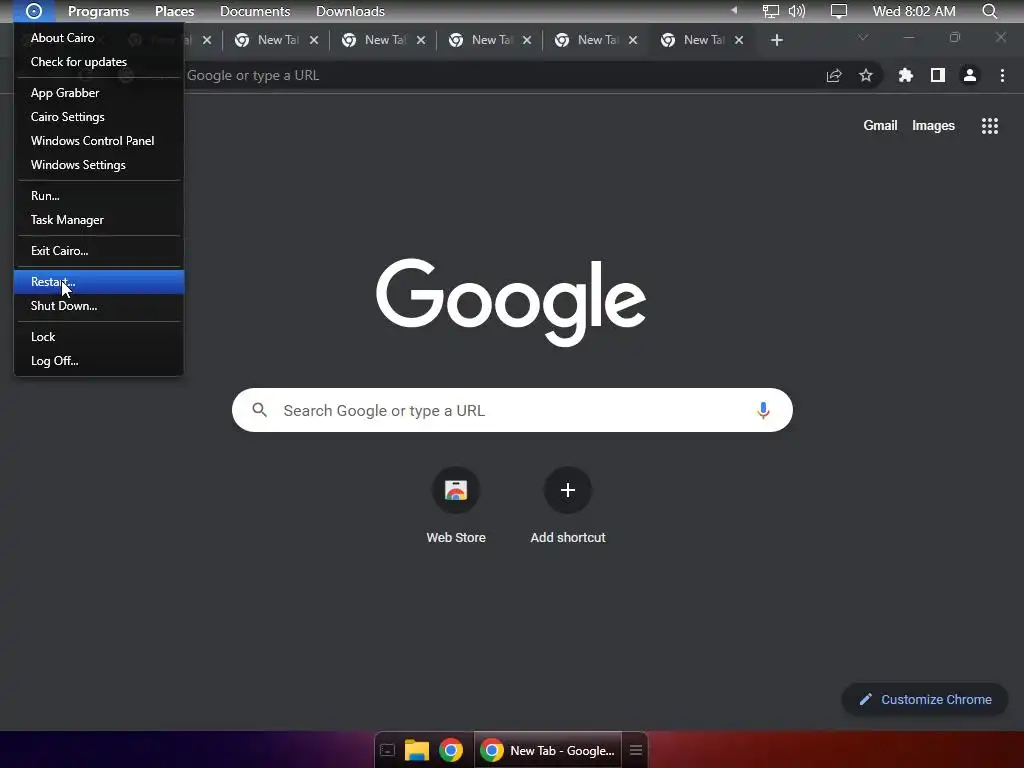The height and width of the screenshot is (768, 1024).
Task: Open the Documents menu
Action: click(x=255, y=11)
